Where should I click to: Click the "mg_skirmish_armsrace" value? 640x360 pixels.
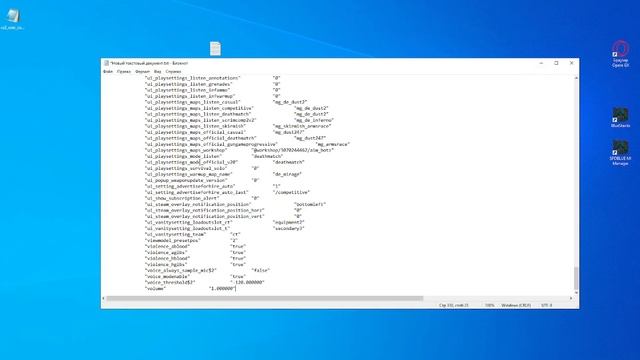[x=302, y=126]
